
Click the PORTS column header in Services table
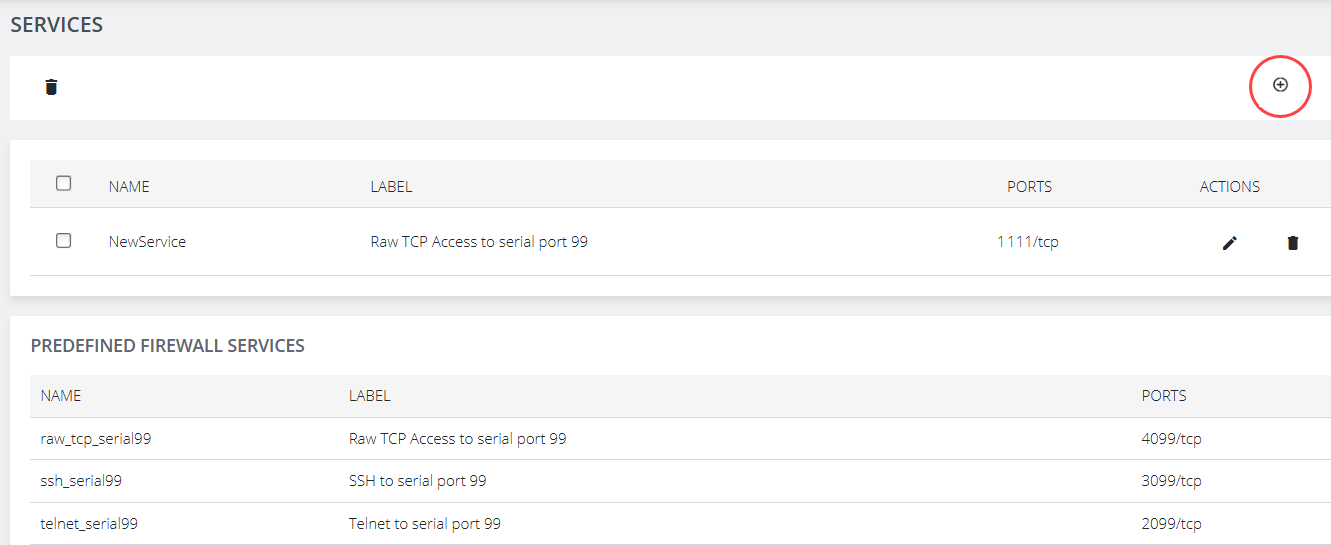1029,187
